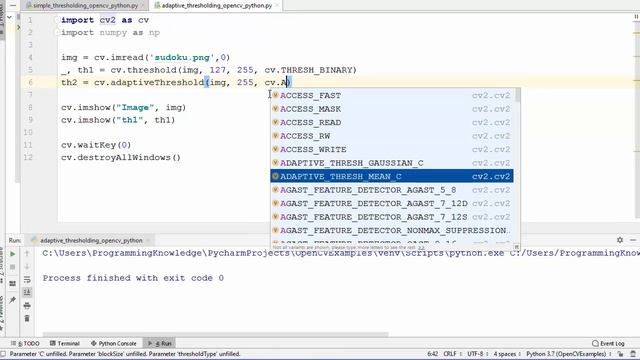Click 'numpy' in the import on line 2
The height and width of the screenshot is (360, 640).
(x=113, y=33)
